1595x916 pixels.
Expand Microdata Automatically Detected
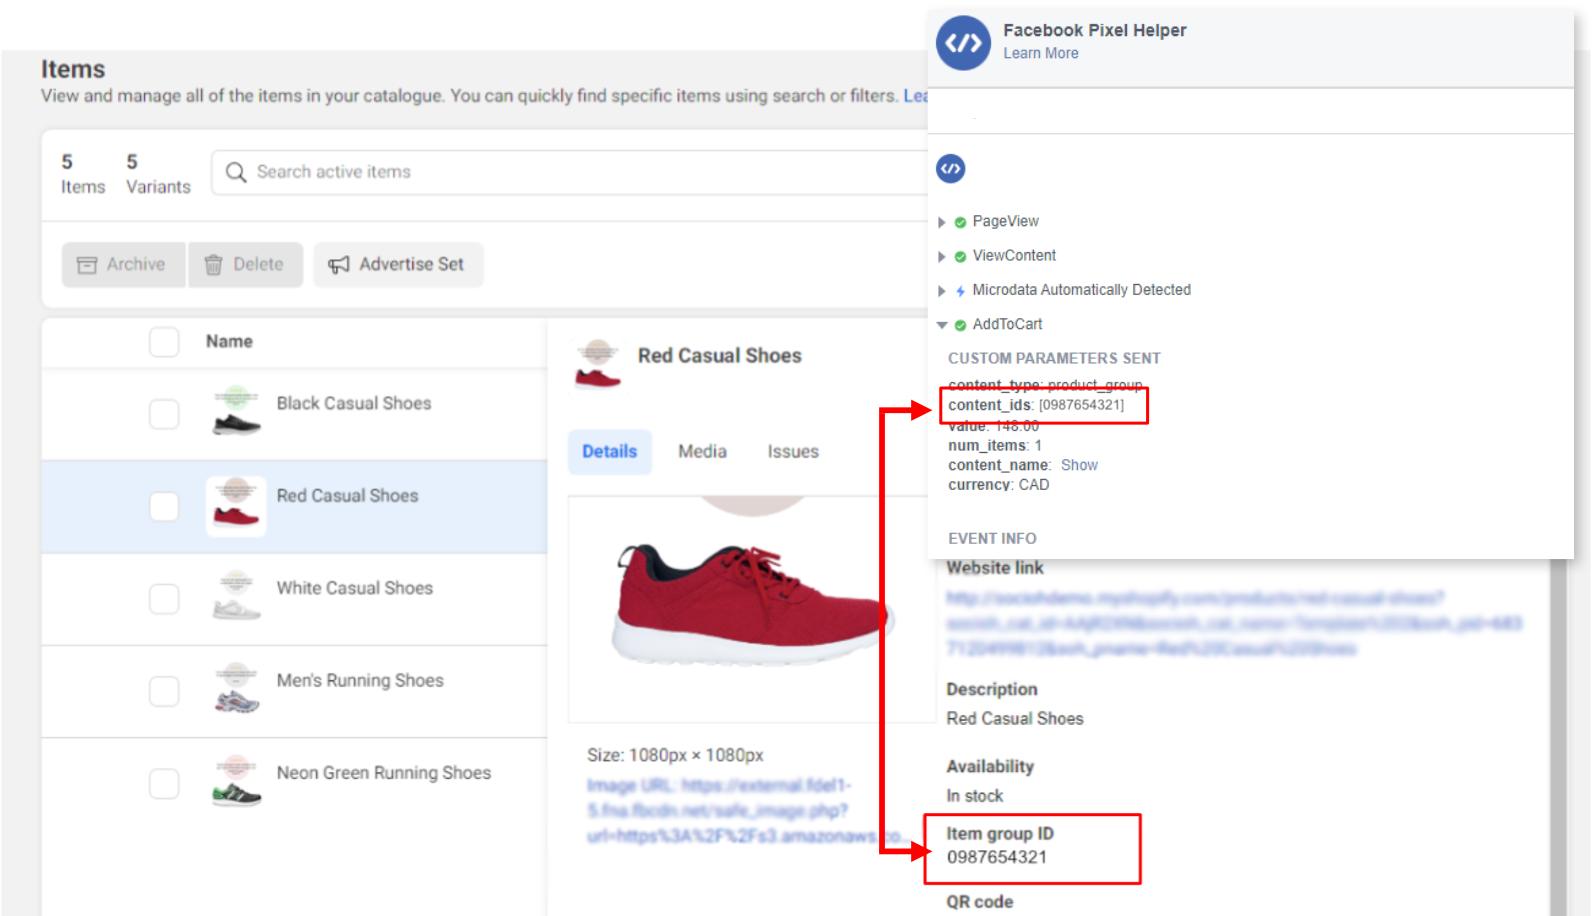(942, 291)
